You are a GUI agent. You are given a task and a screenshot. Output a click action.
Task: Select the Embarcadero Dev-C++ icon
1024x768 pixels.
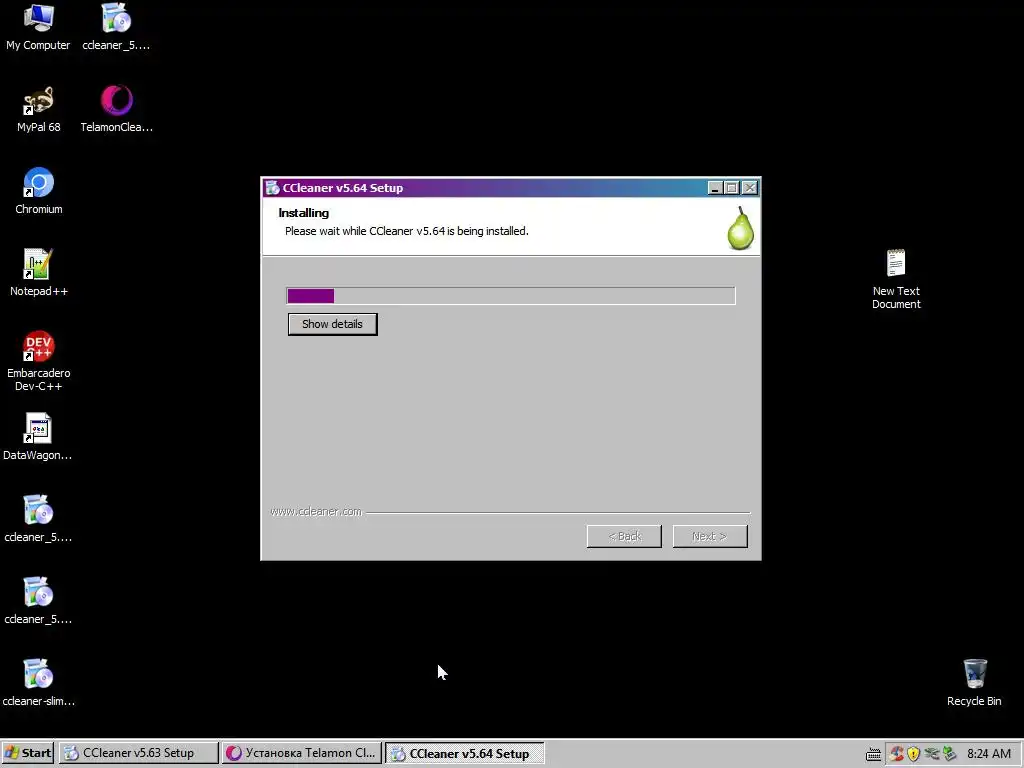(x=38, y=346)
